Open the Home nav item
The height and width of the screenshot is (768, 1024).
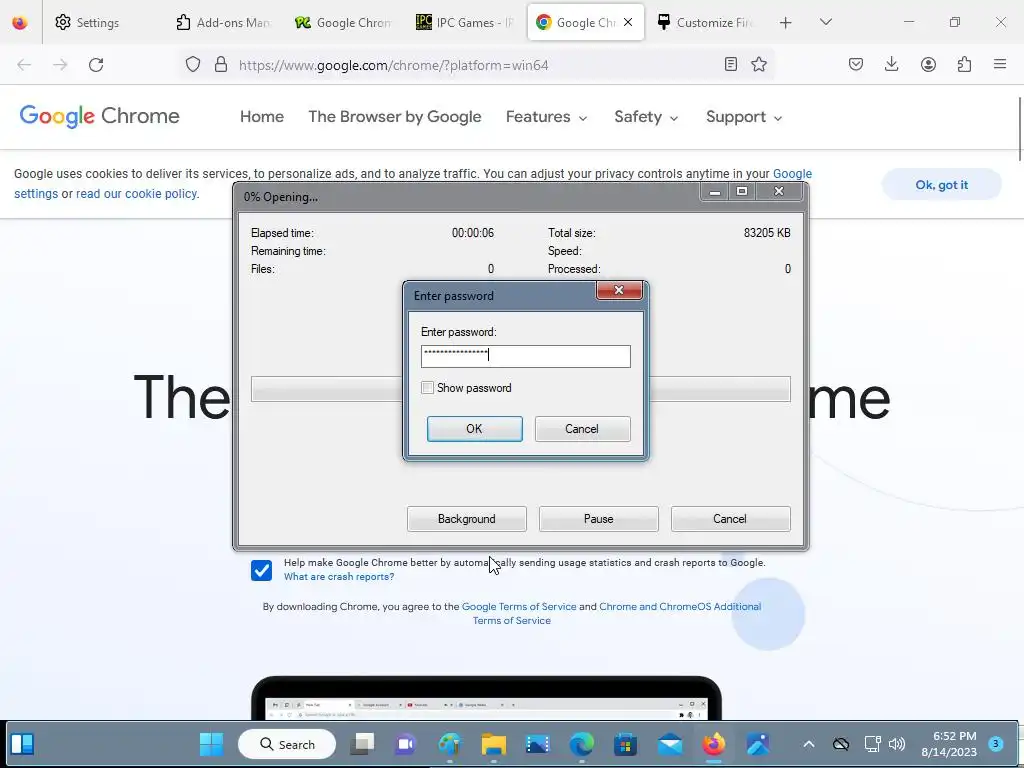pyautogui.click(x=262, y=117)
